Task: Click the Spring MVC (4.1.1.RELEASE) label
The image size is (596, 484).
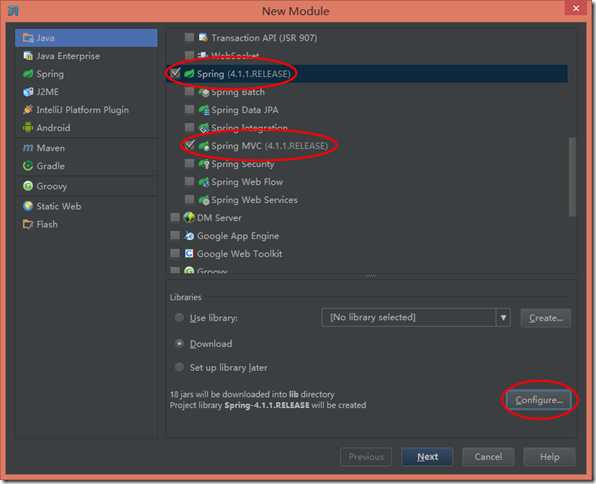Action: tap(269, 146)
